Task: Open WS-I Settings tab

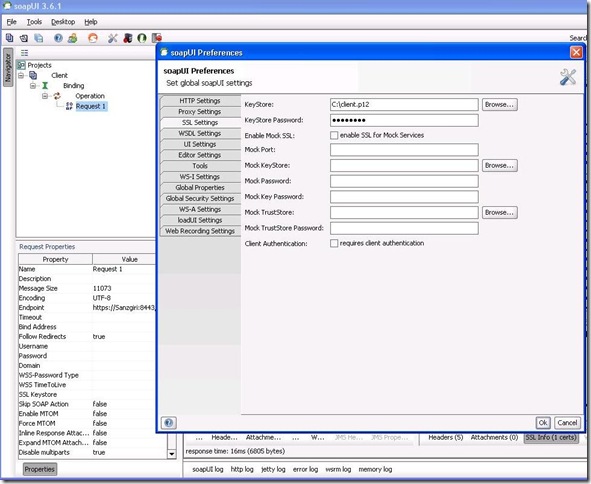Action: click(x=200, y=177)
